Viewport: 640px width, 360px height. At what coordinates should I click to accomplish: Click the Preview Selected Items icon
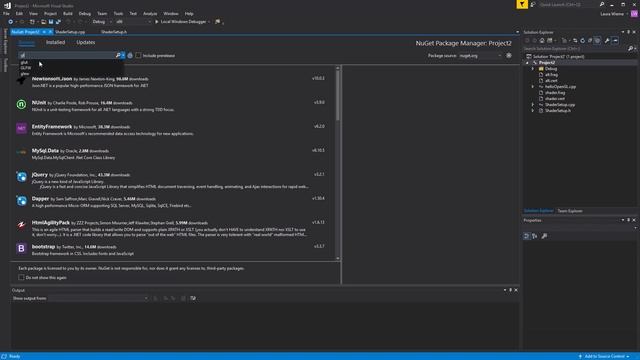click(616, 40)
